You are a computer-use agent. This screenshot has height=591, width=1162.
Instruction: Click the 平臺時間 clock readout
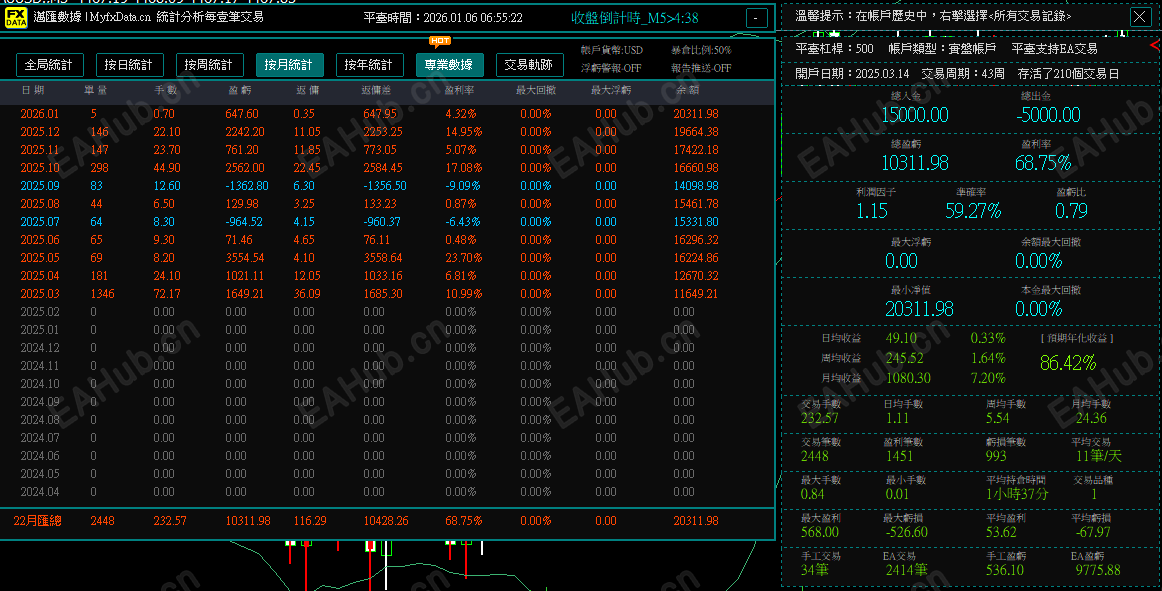[443, 18]
